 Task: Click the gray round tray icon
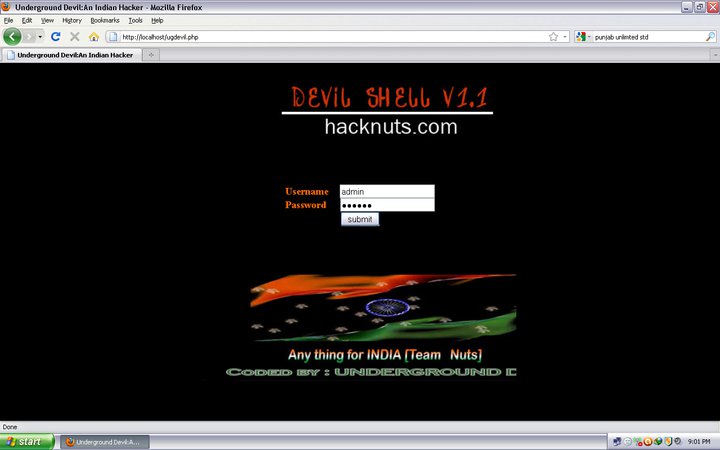click(677, 441)
